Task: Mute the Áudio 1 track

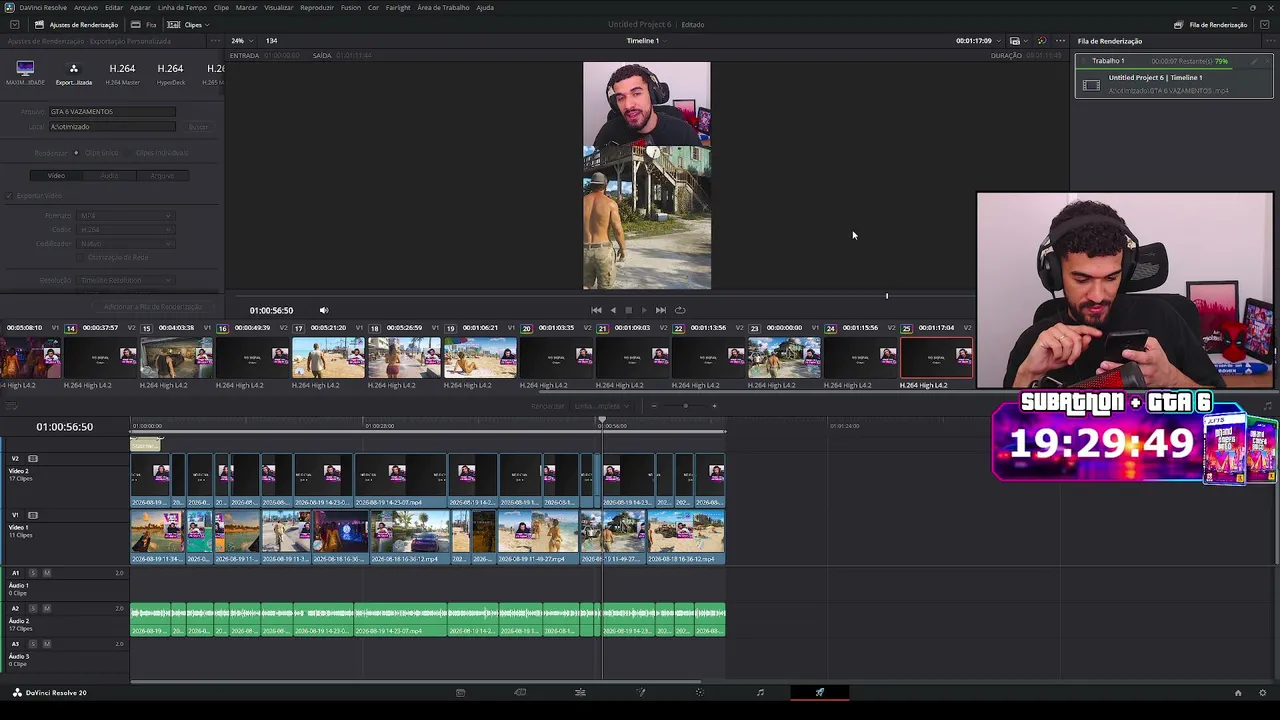Action: pyautogui.click(x=46, y=573)
